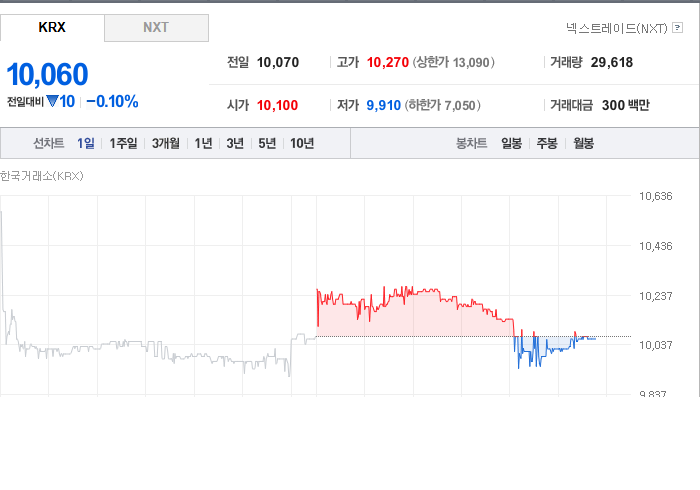700x490 pixels.
Task: Show the 주봉 weekly candle chart
Action: [547, 143]
